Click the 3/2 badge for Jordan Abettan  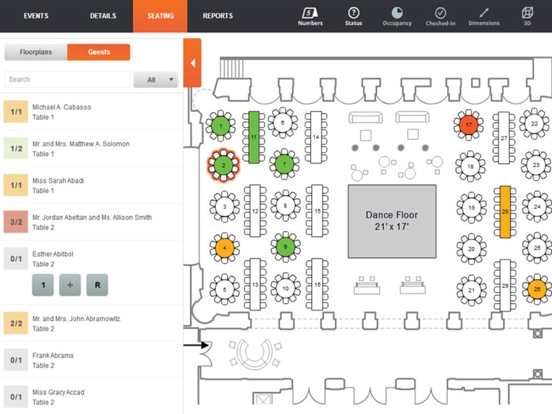(x=16, y=222)
